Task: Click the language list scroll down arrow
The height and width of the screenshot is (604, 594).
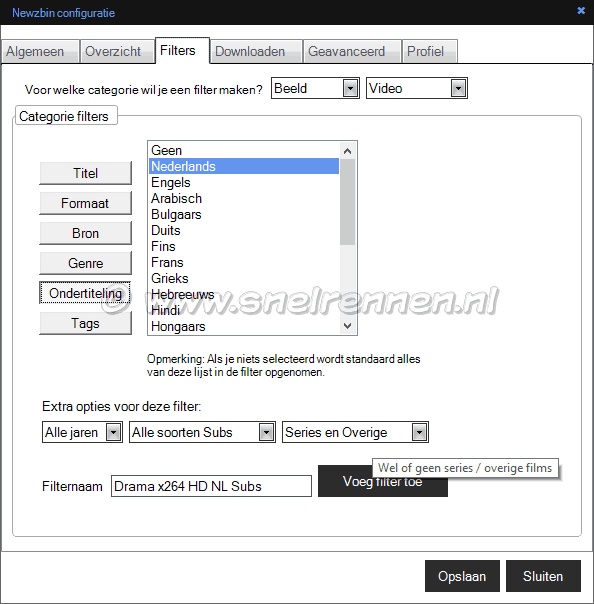Action: (347, 326)
